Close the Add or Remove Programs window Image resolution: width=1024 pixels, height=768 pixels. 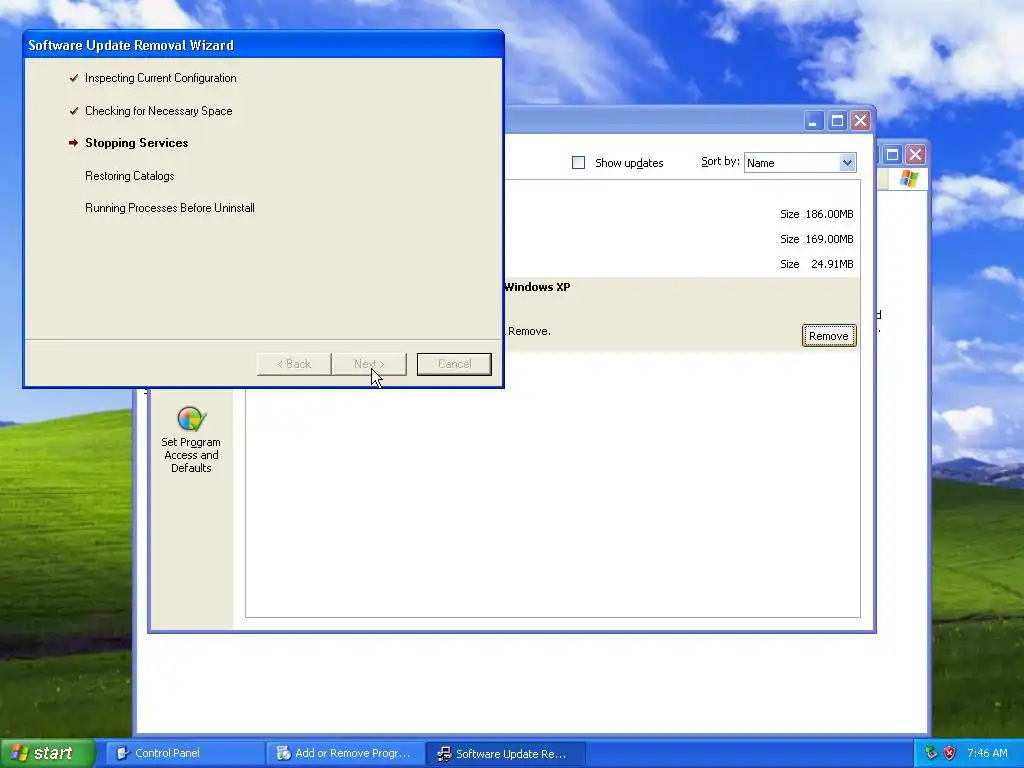coord(861,121)
